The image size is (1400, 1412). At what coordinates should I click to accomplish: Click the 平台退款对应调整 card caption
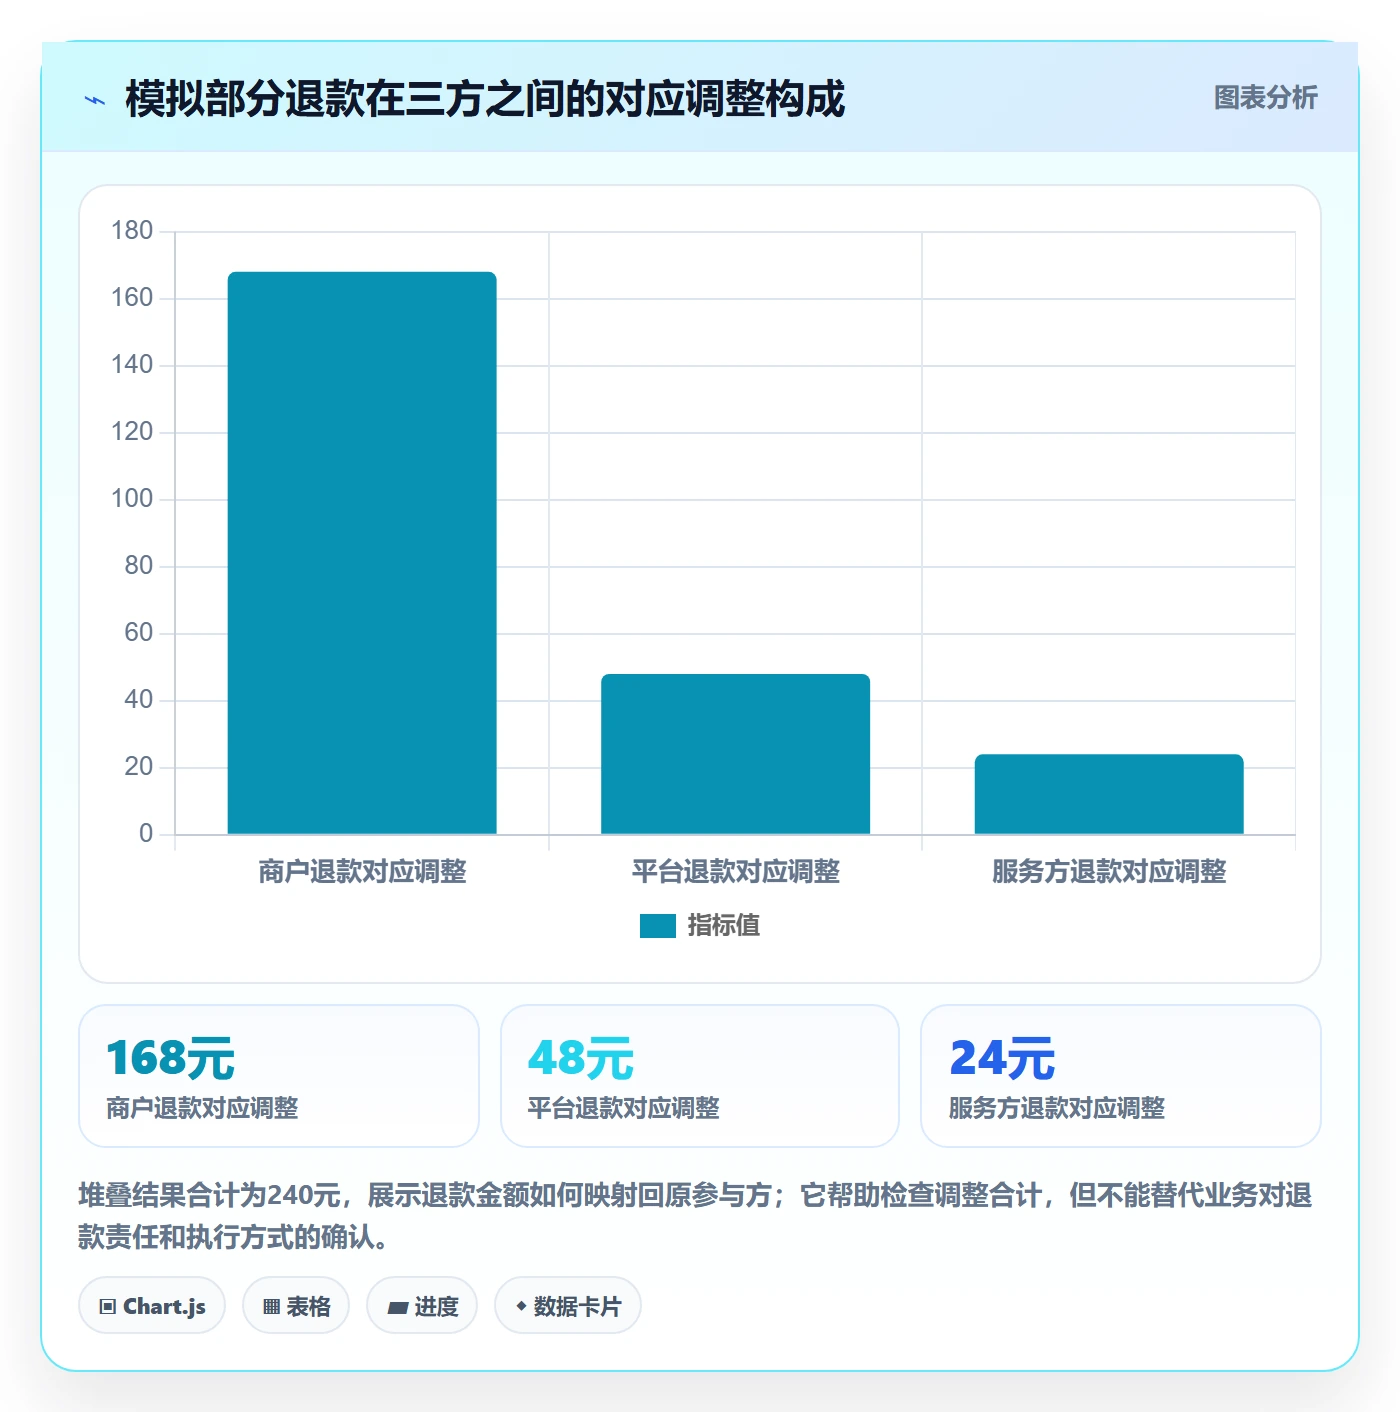click(624, 1108)
